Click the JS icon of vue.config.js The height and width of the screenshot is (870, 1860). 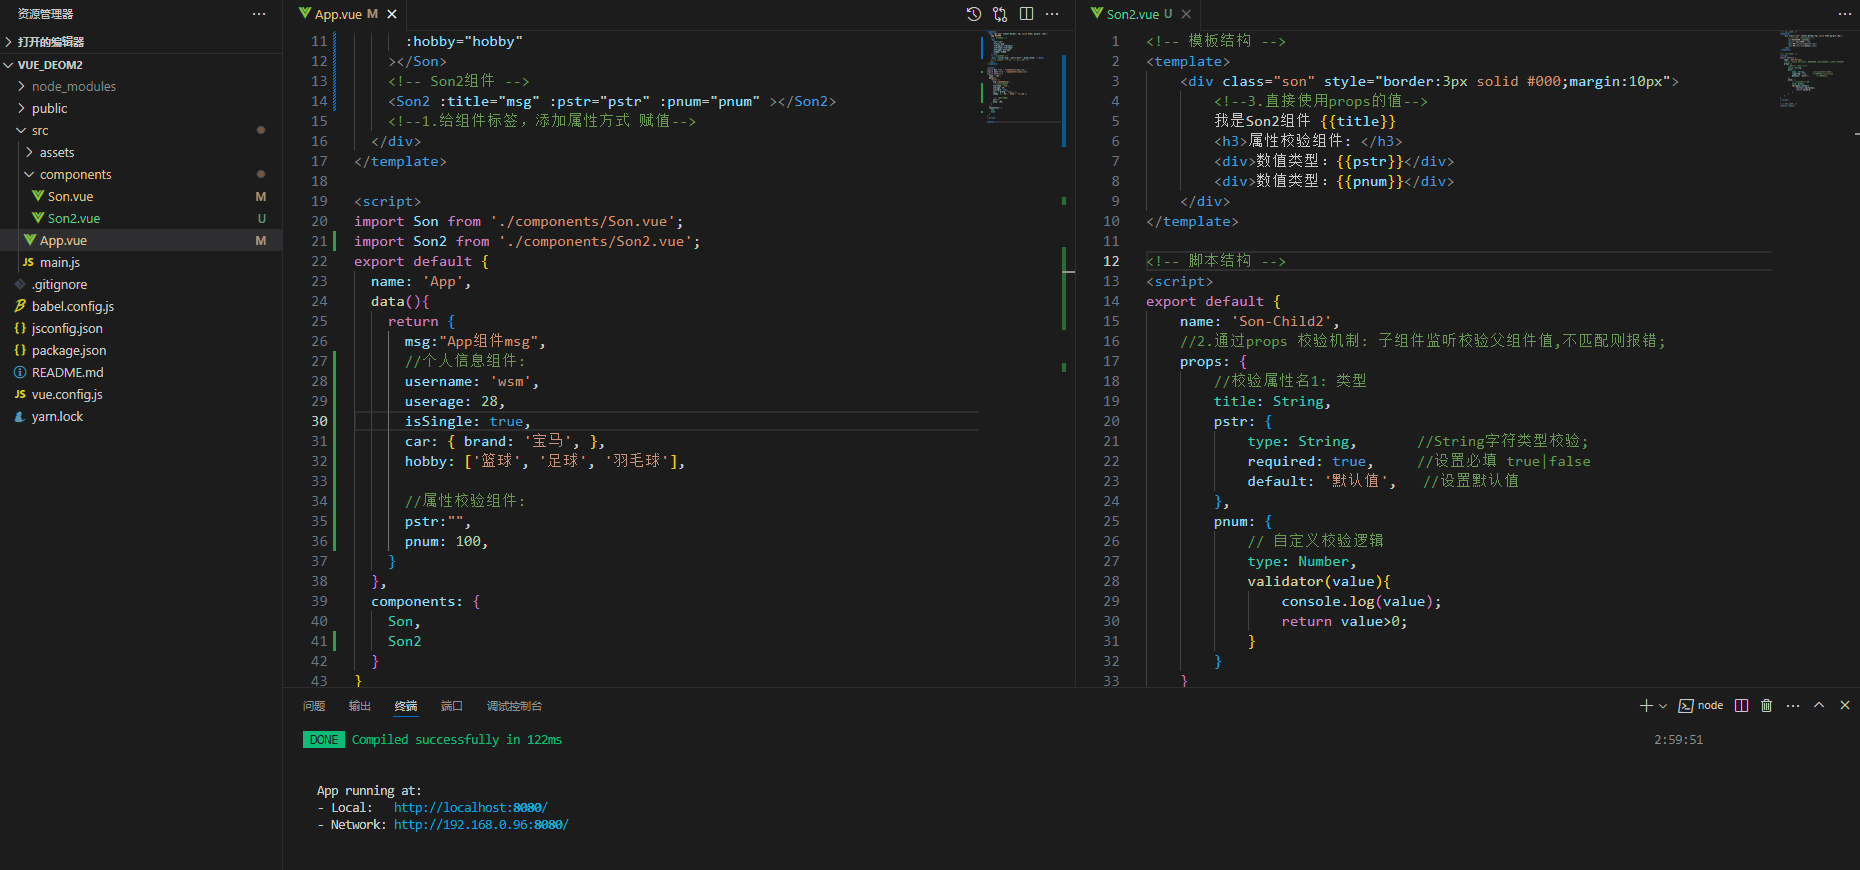tap(20, 394)
